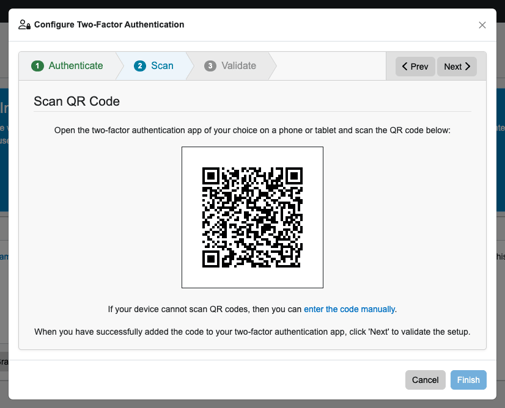Follow the enter the code manually link
This screenshot has height=408, width=505.
pos(349,309)
